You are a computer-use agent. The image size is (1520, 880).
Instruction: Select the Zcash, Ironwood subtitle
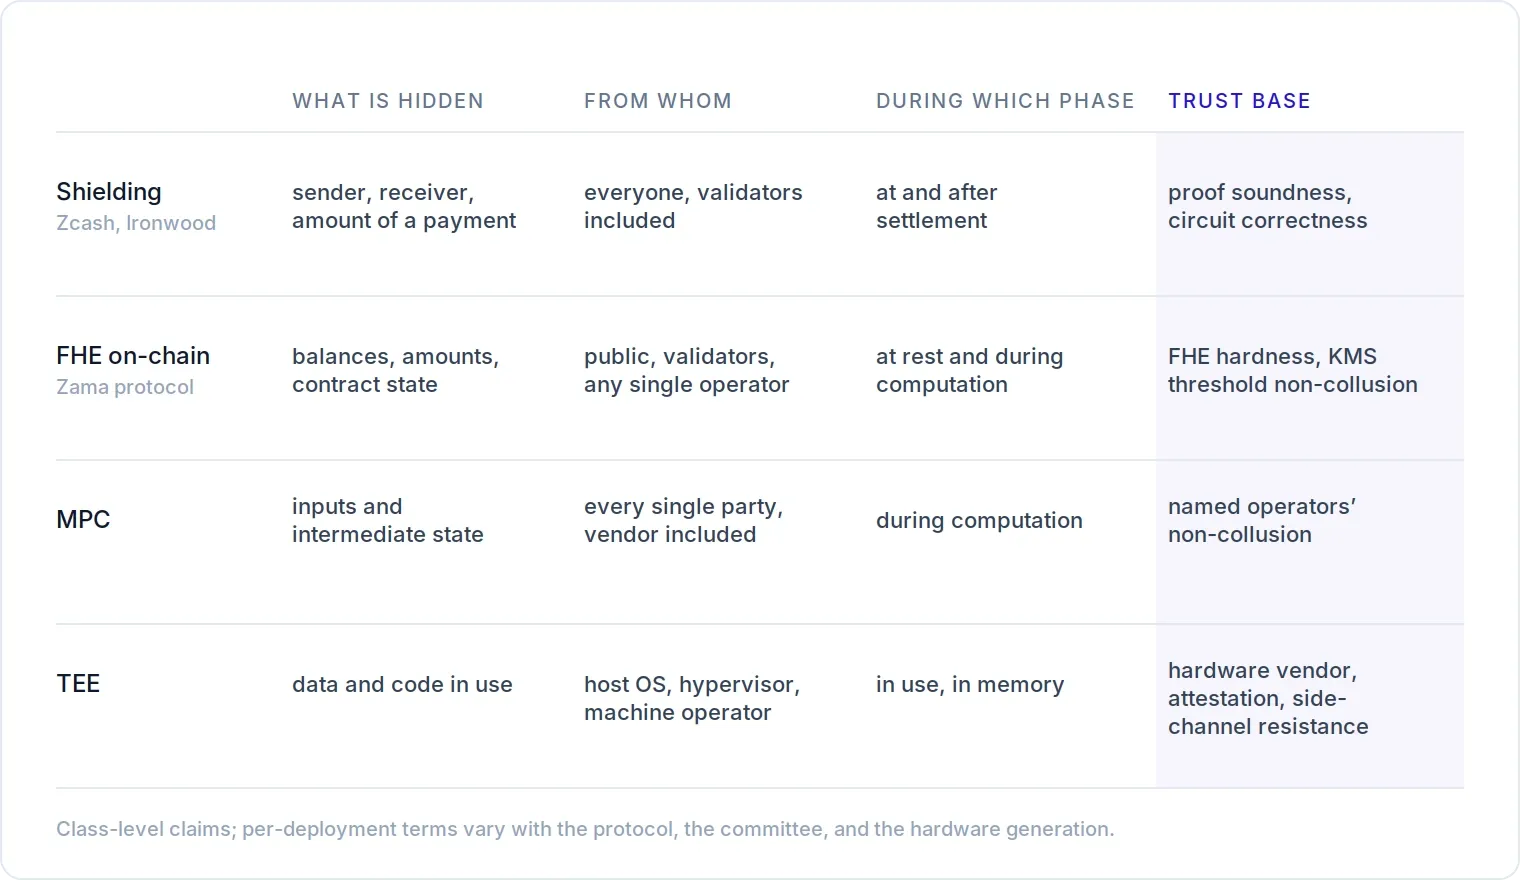click(136, 223)
